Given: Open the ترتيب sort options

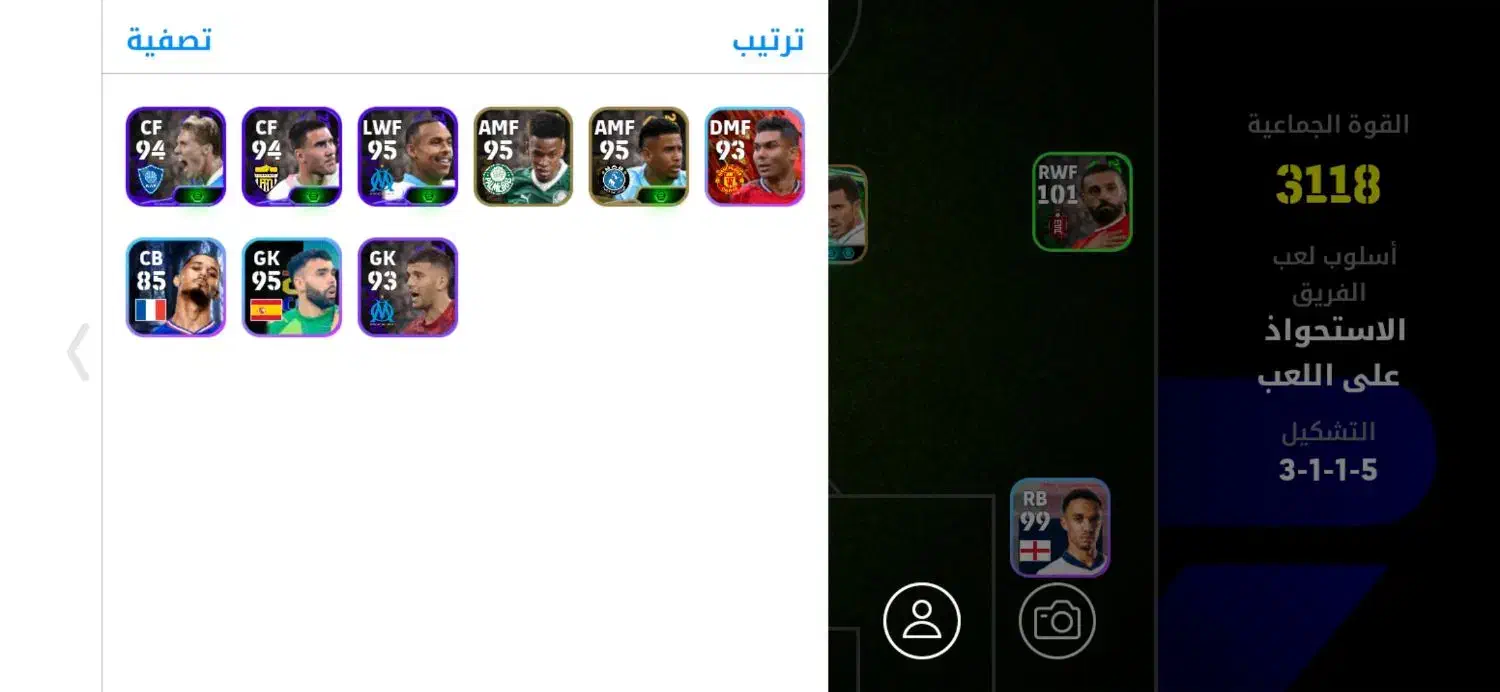Looking at the screenshot, I should tap(768, 41).
